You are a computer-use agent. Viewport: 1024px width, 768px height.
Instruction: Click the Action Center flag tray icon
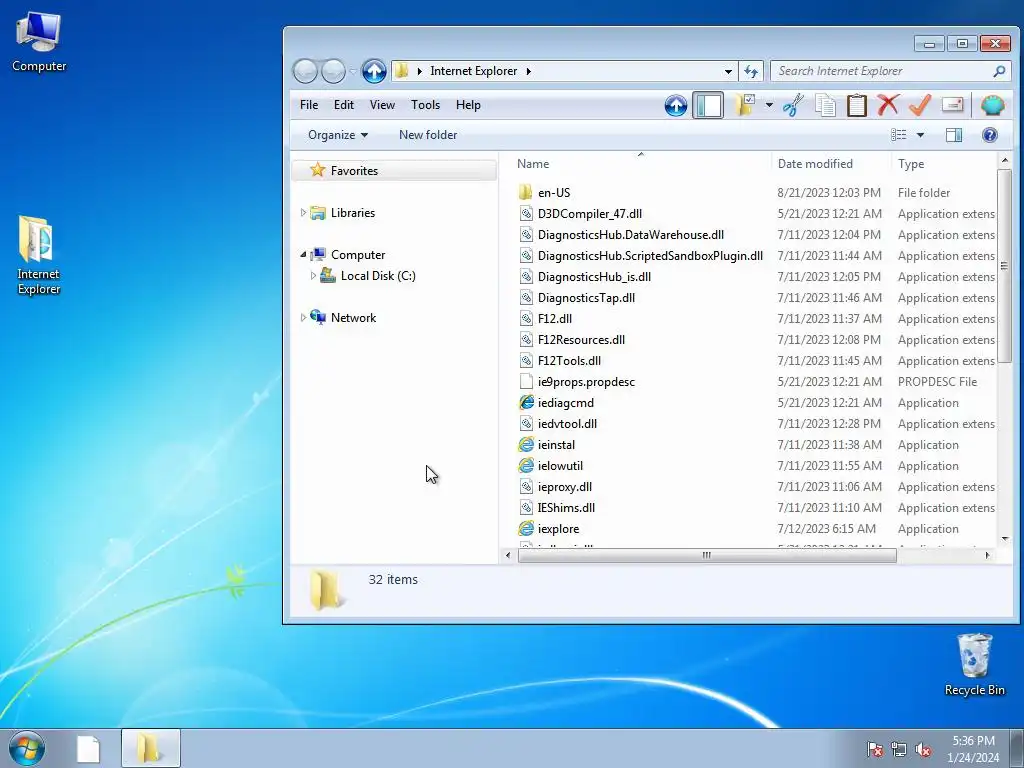tap(874, 749)
